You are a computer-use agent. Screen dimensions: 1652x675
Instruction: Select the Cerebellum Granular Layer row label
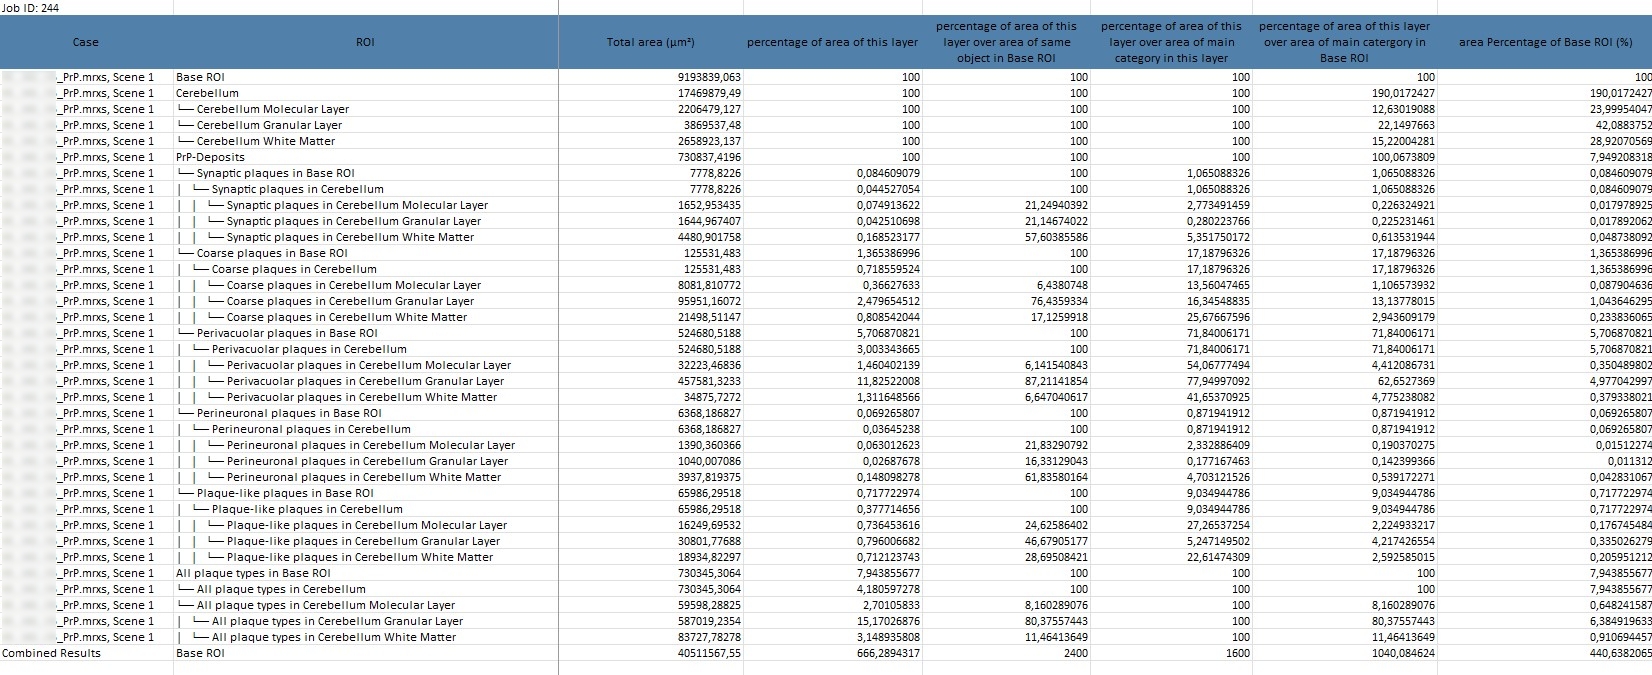pos(268,125)
